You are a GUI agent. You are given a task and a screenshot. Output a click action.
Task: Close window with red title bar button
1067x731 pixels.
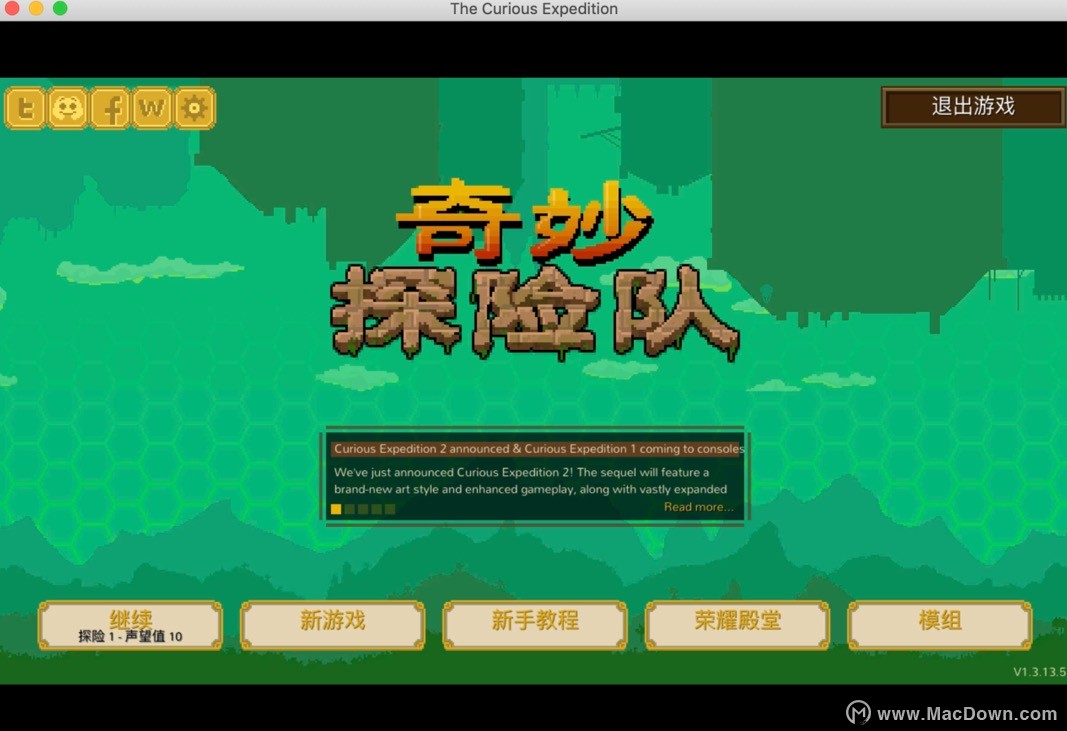[x=12, y=8]
